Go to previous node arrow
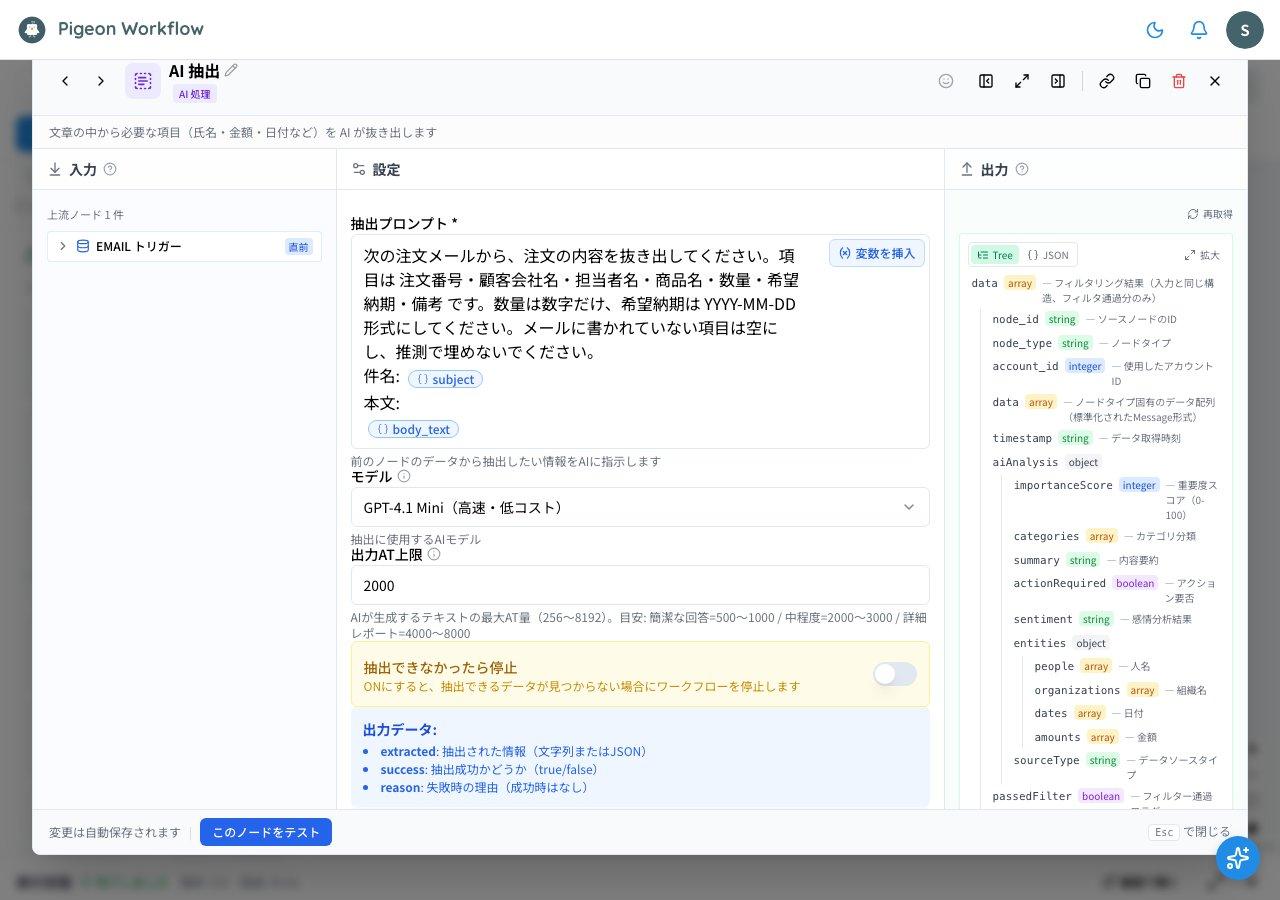 click(65, 81)
